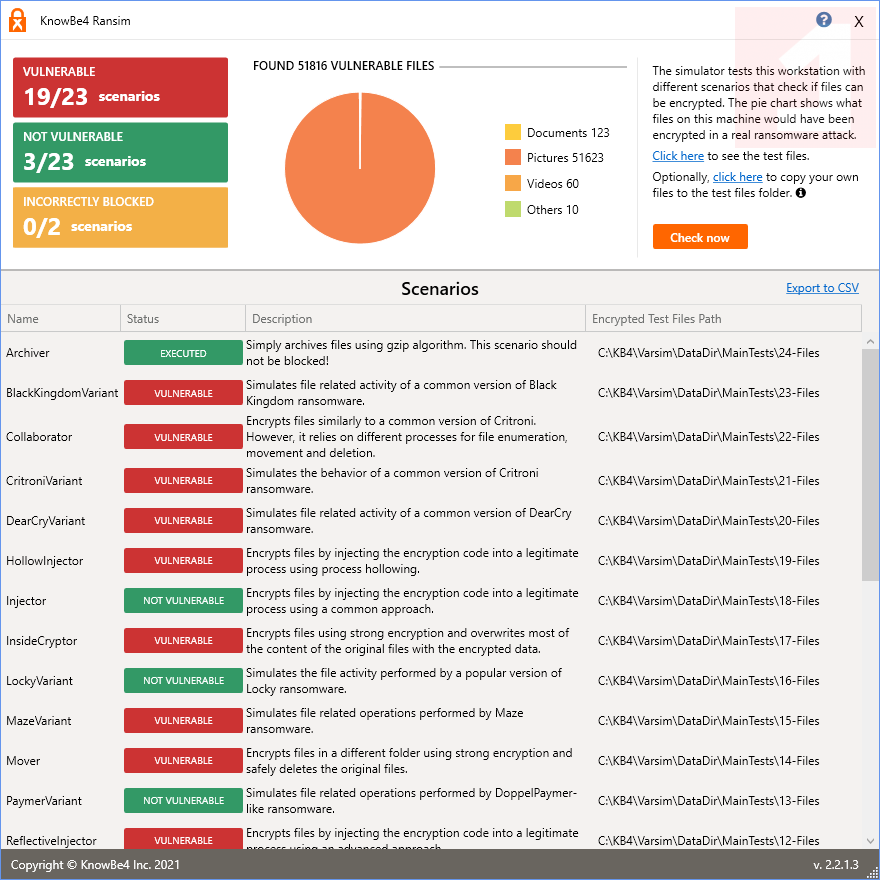Image resolution: width=880 pixels, height=880 pixels.
Task: Click the green NOT VULNERABLE 3/23 card
Action: (120, 153)
